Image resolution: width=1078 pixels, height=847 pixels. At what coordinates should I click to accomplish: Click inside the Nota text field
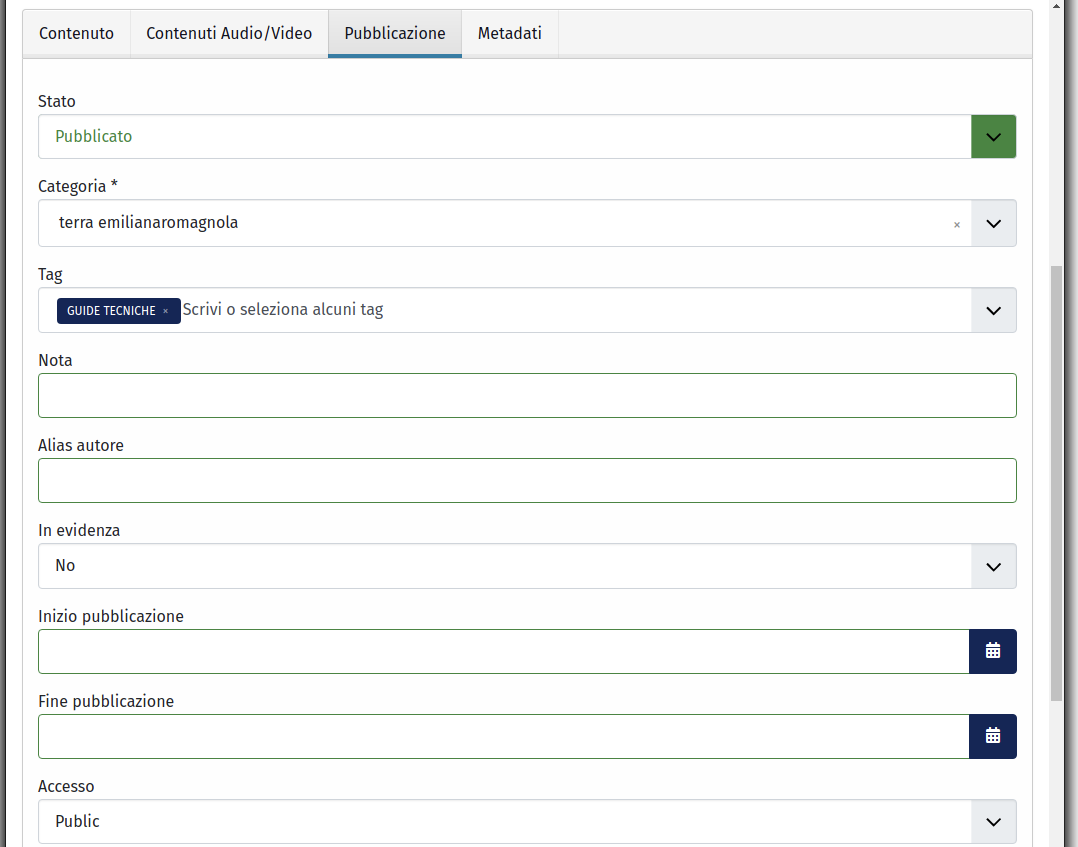pos(527,395)
